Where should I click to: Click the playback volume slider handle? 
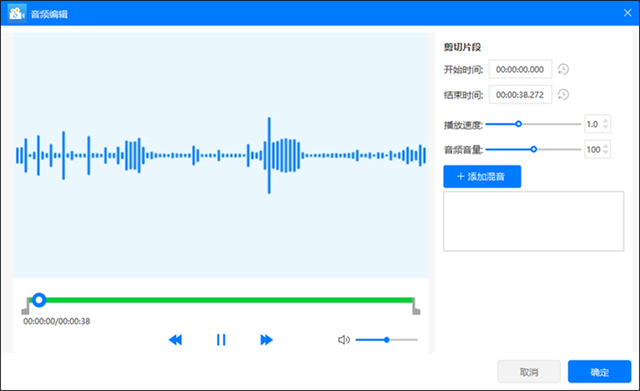pos(387,340)
